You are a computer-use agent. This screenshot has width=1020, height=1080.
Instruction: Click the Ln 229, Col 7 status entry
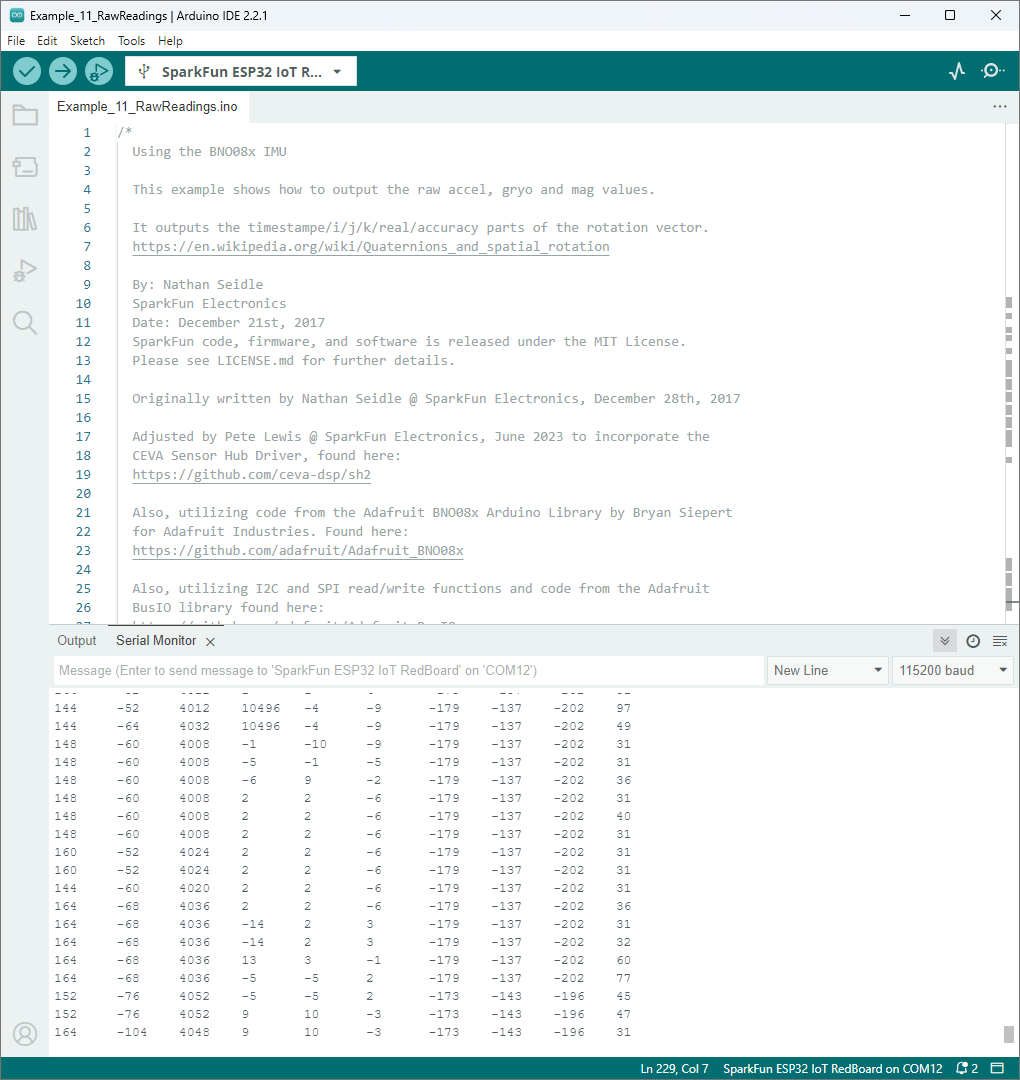click(674, 1068)
